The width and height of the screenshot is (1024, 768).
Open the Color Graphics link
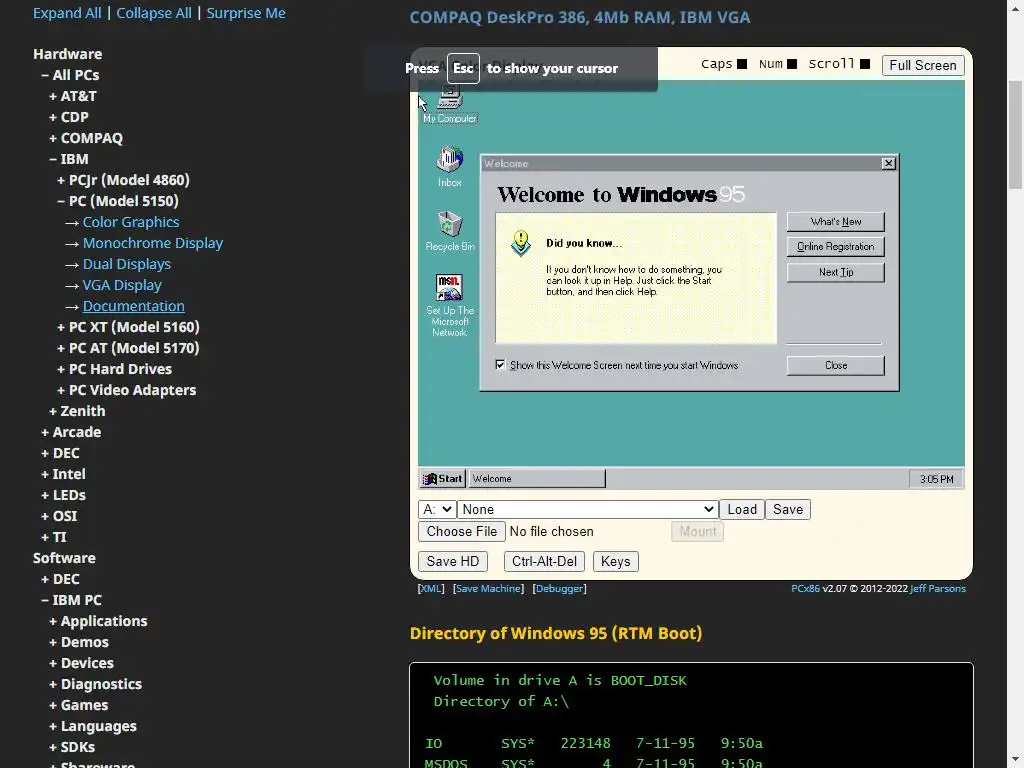click(131, 222)
